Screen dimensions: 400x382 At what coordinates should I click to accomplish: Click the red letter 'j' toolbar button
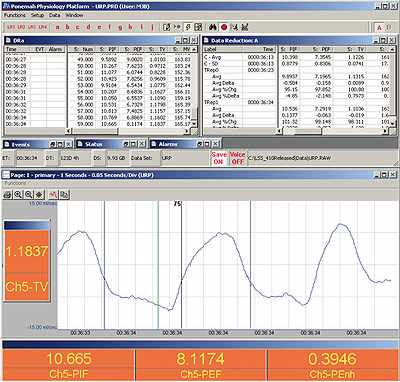coord(152,27)
